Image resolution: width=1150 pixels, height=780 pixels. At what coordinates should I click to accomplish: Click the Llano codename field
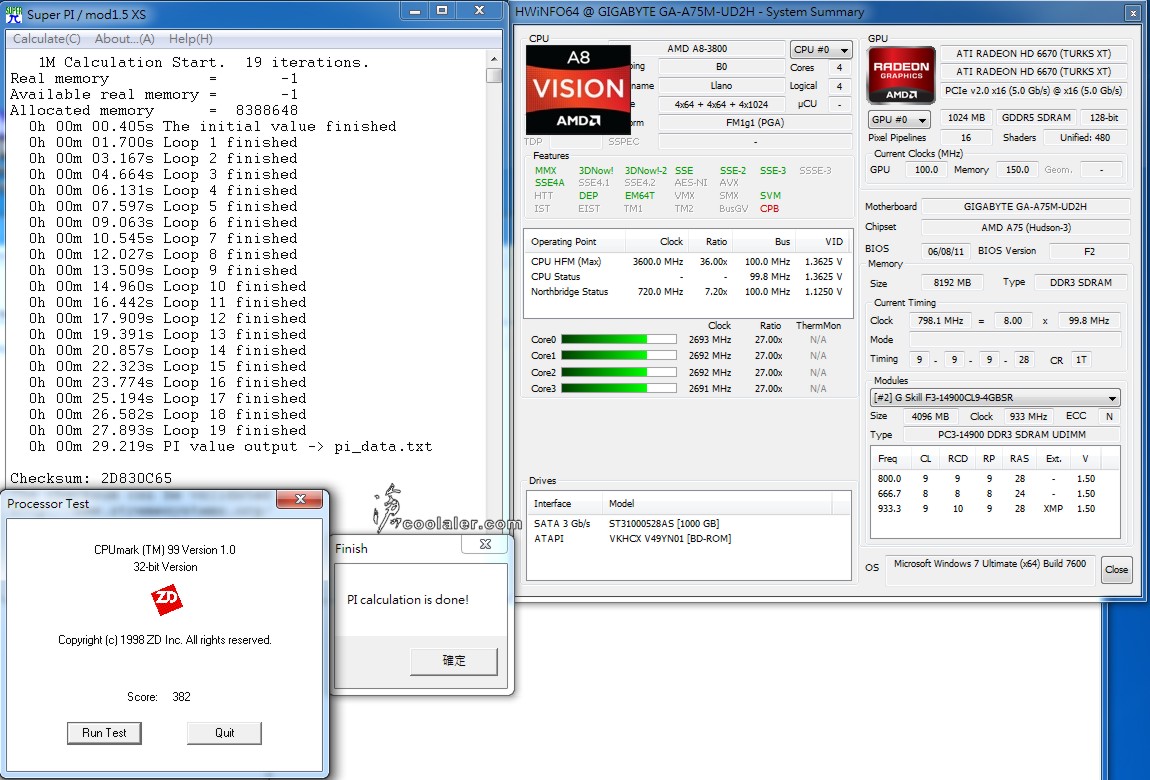coord(721,86)
